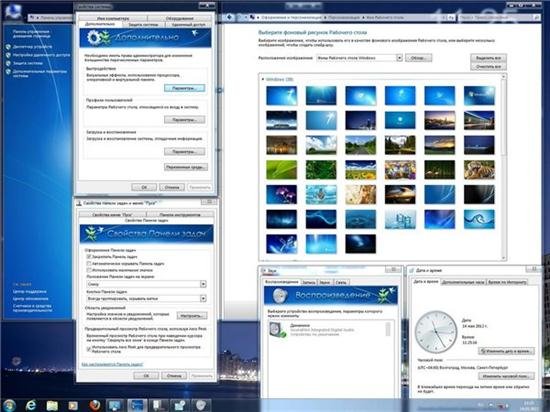
Task: Enable Автоматически скрывать панель задач checkbox
Action: 89,263
